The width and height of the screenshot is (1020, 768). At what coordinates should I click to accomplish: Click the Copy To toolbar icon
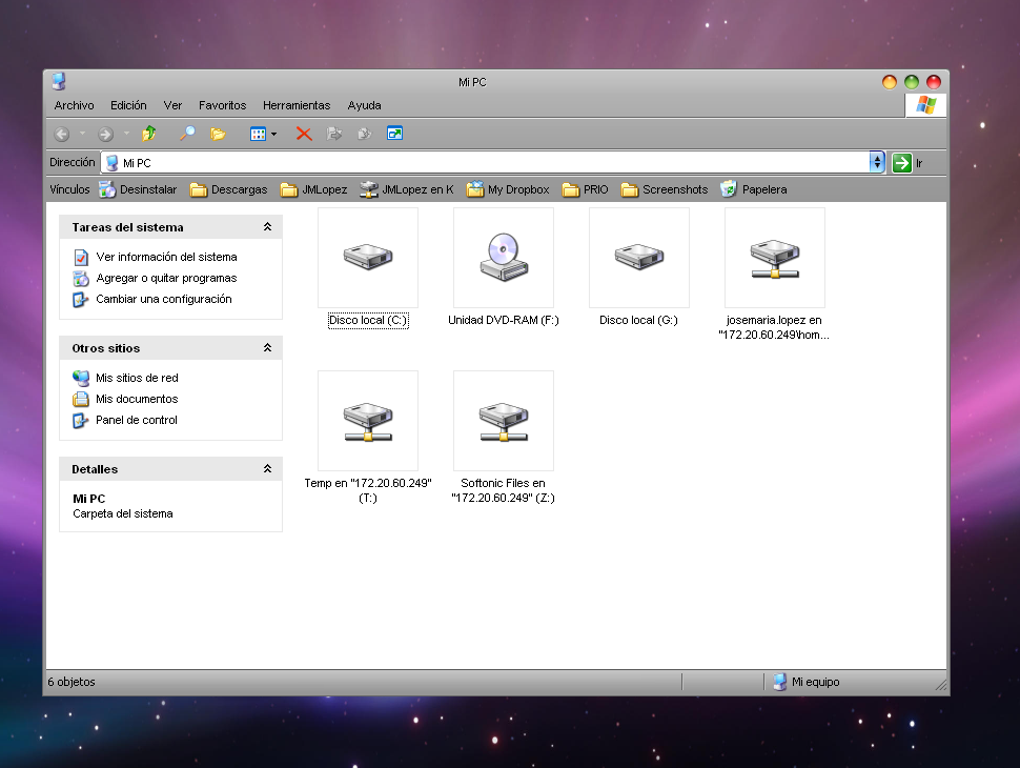[x=364, y=134]
